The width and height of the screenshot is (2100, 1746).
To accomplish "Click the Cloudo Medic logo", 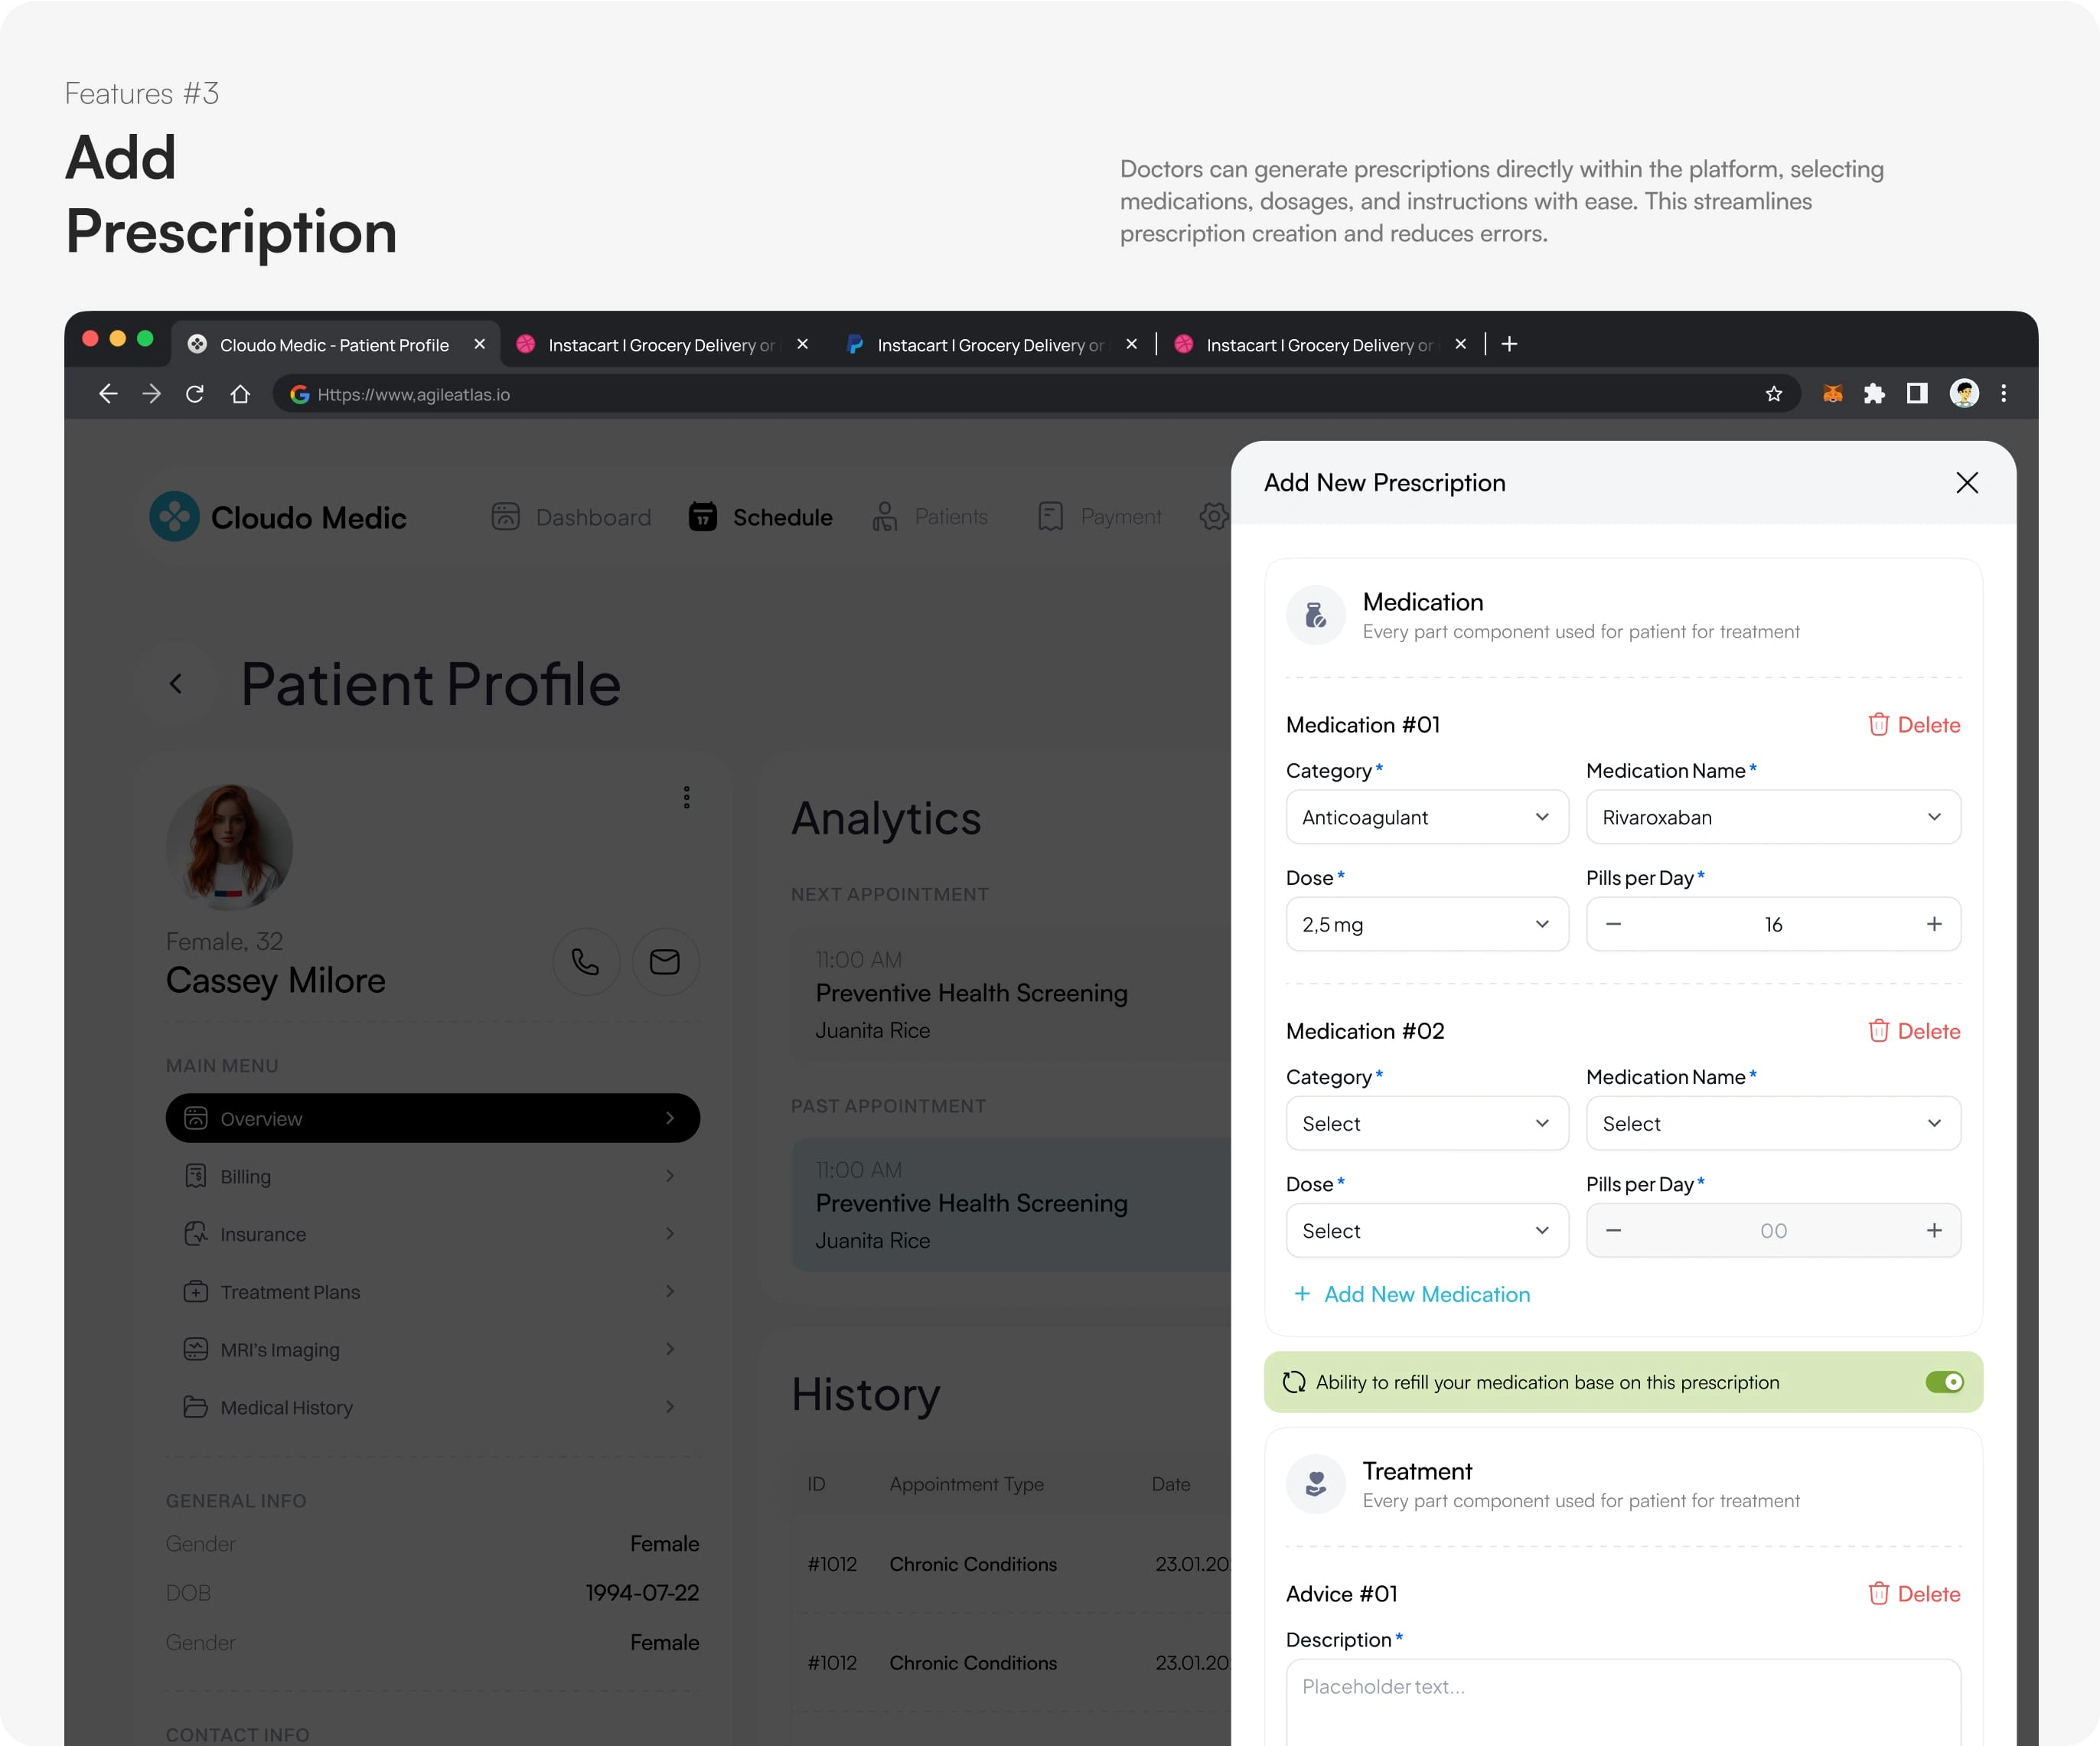I will pyautogui.click(x=278, y=517).
